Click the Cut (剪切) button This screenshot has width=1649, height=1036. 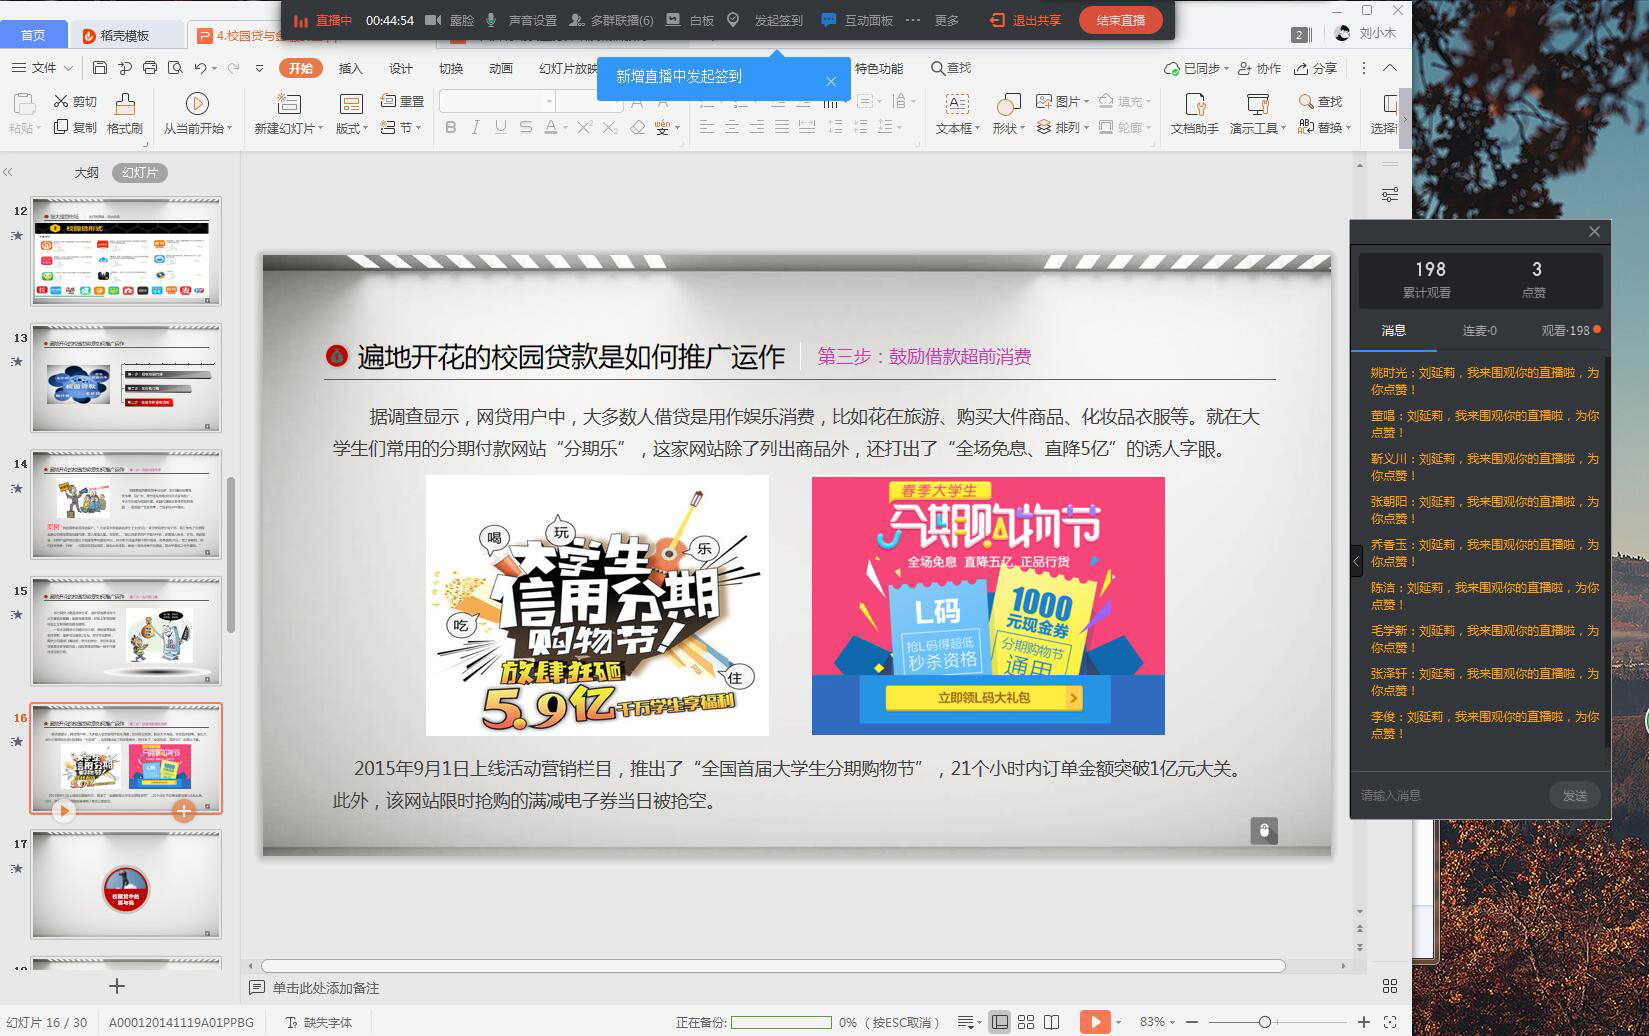[76, 101]
